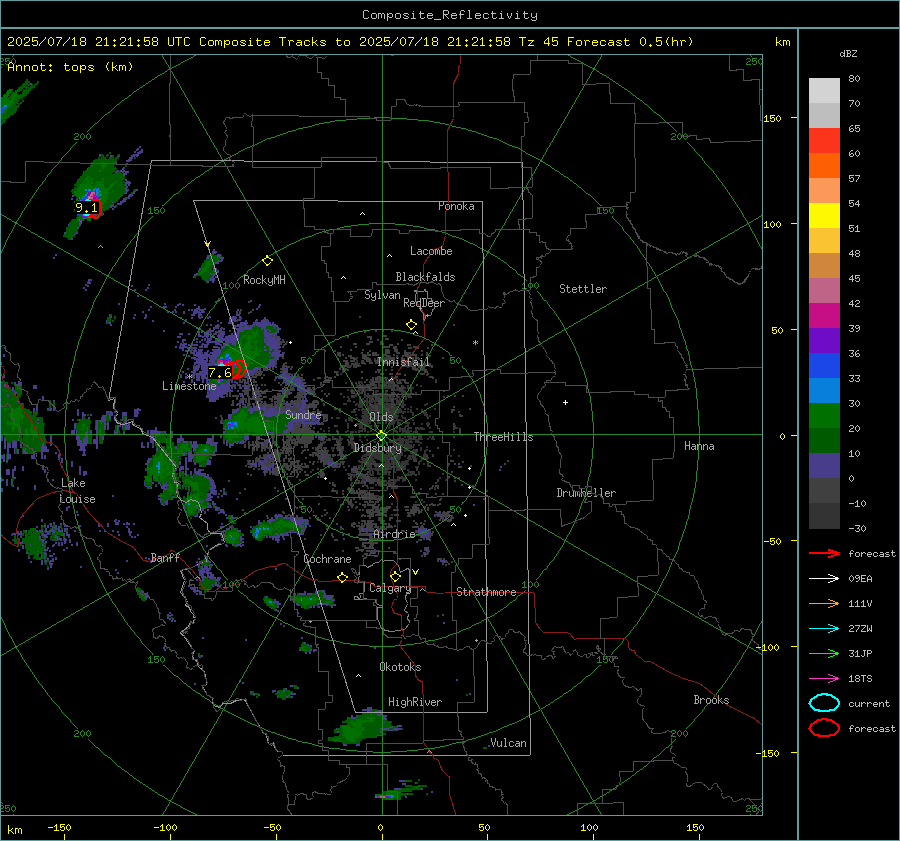Click the yellow diamond marker near RockyMH
The width and height of the screenshot is (900, 841).
coord(267,261)
